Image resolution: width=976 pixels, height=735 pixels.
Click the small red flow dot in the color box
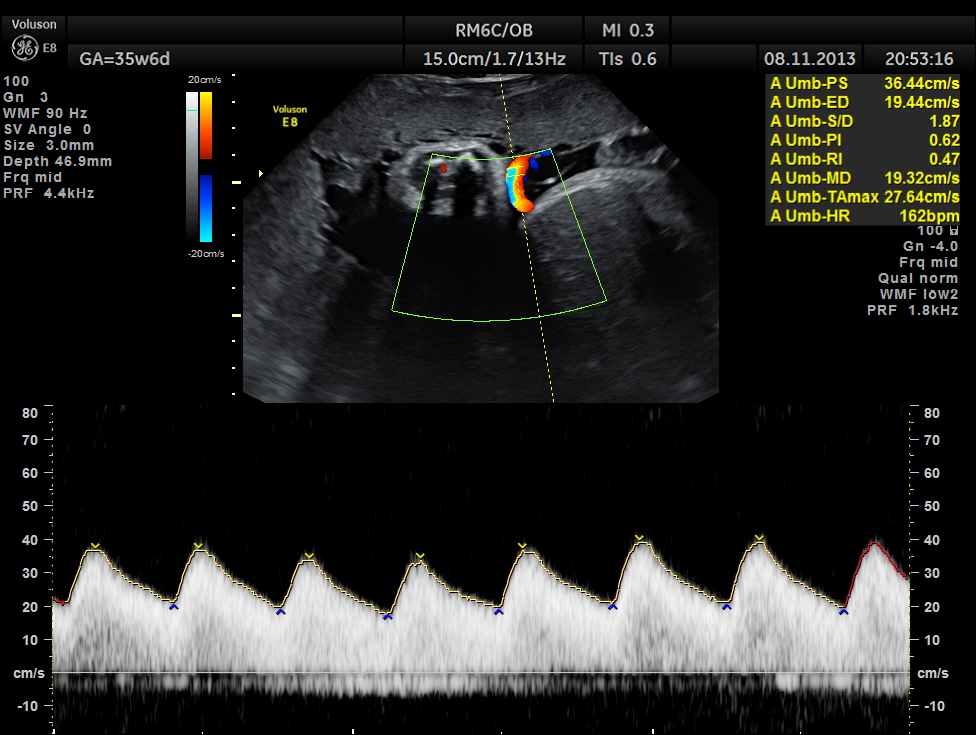(x=444, y=169)
